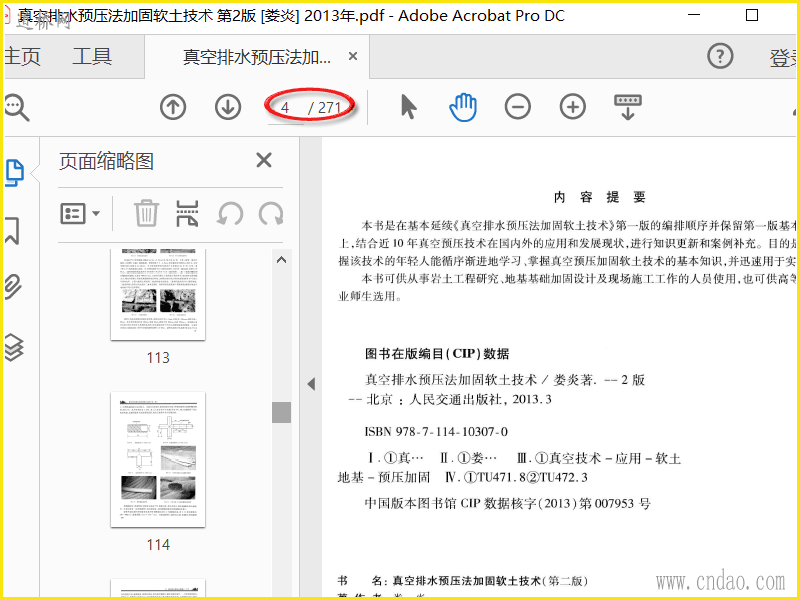Open the bookmarks sidebar icon
Viewport: 800px width, 600px height.
(x=13, y=231)
